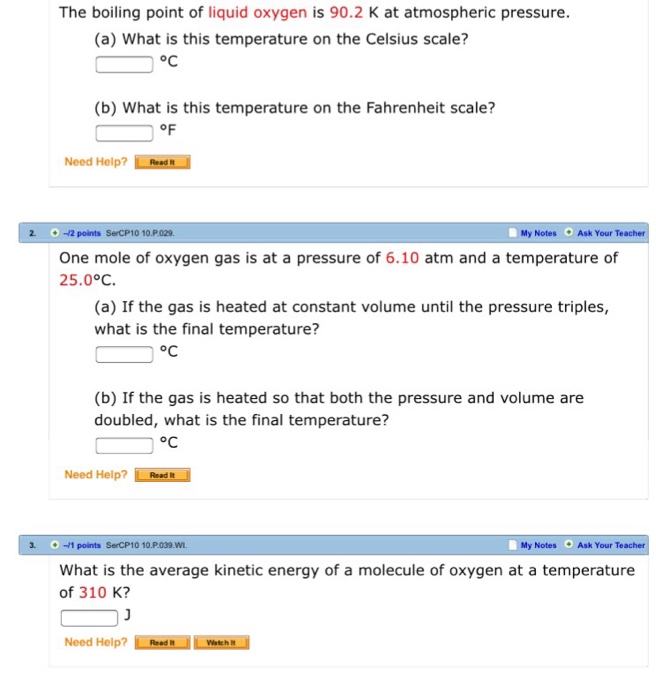656x700 pixels.
Task: Click Read It button for question 3
Action: [162, 642]
